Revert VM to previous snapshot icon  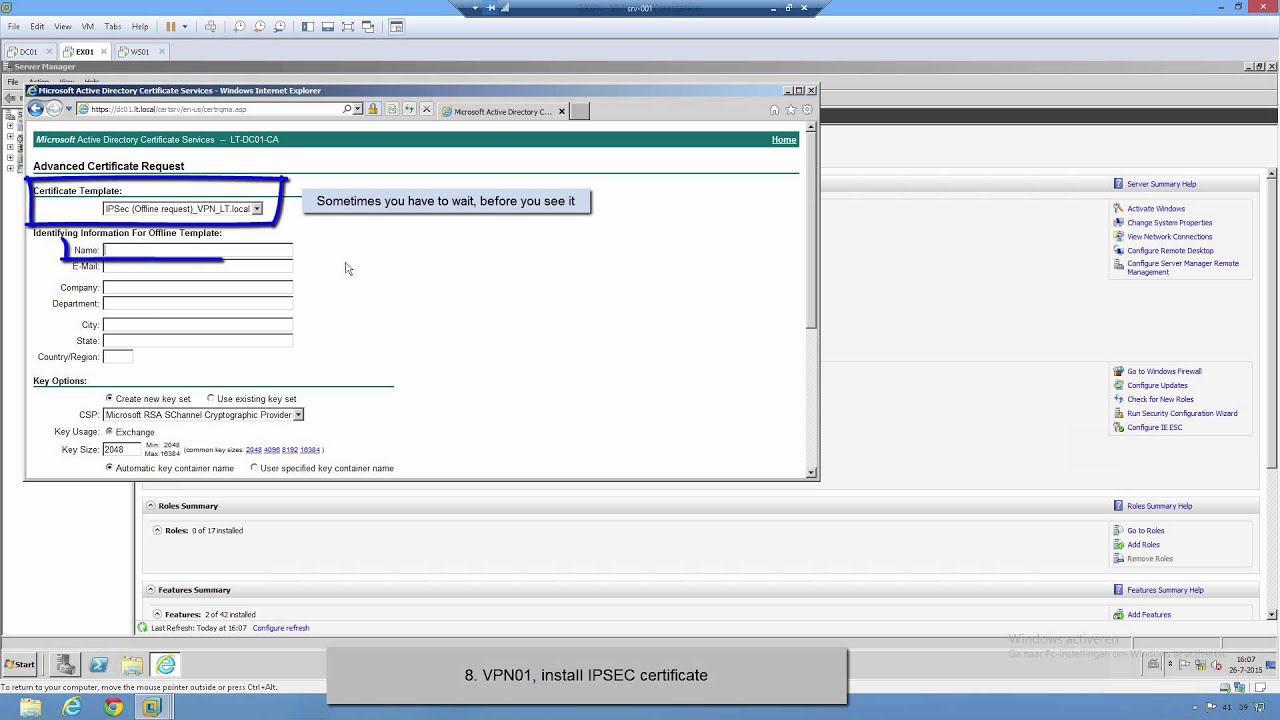tap(259, 27)
